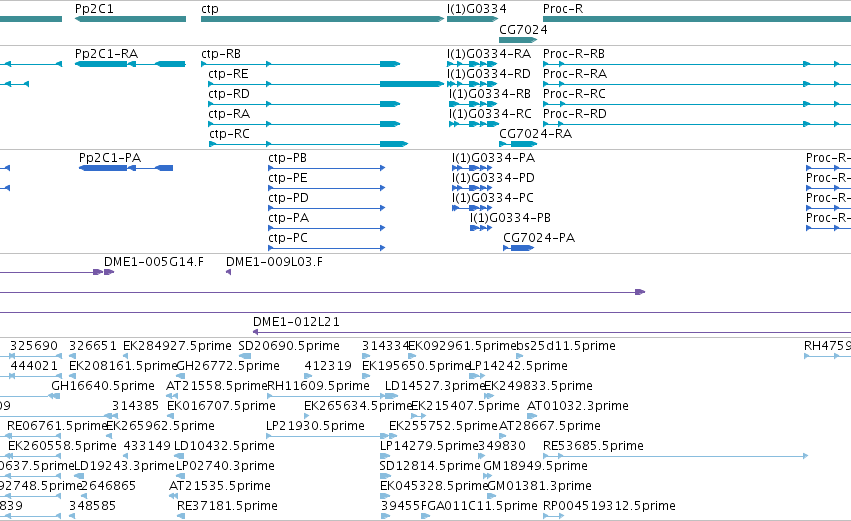Image resolution: width=851 pixels, height=521 pixels.
Task: Click the EK260558.5prime EST label
Action: click(x=62, y=447)
